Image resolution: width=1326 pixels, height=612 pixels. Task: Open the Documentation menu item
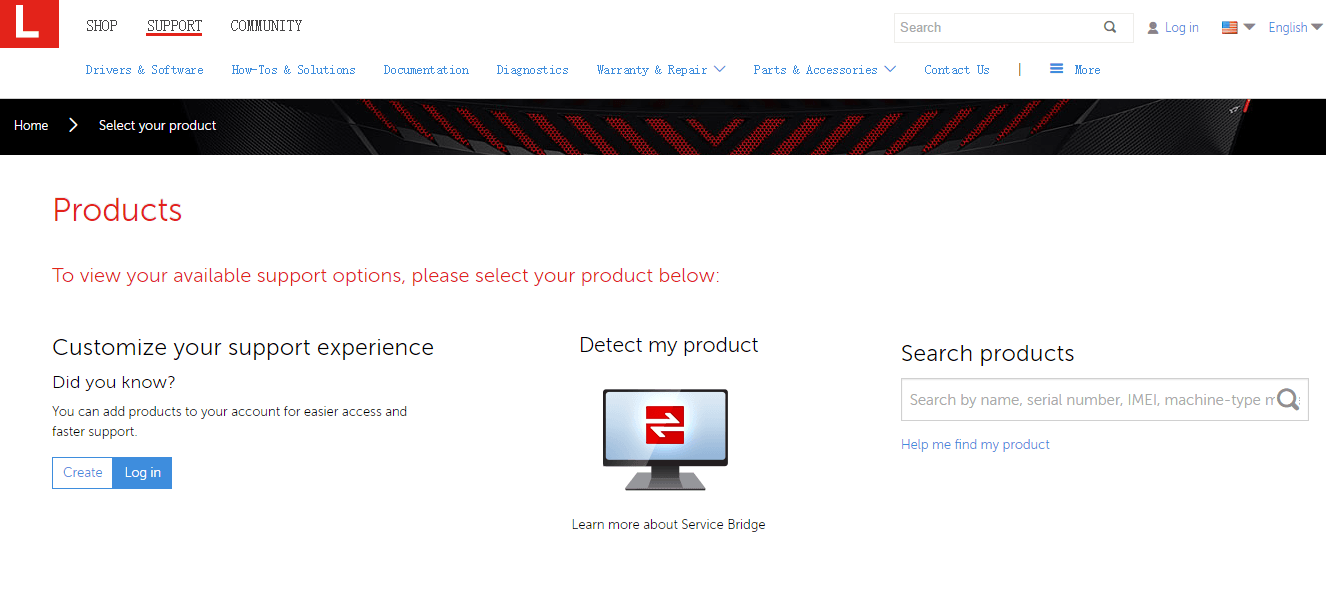coord(426,70)
